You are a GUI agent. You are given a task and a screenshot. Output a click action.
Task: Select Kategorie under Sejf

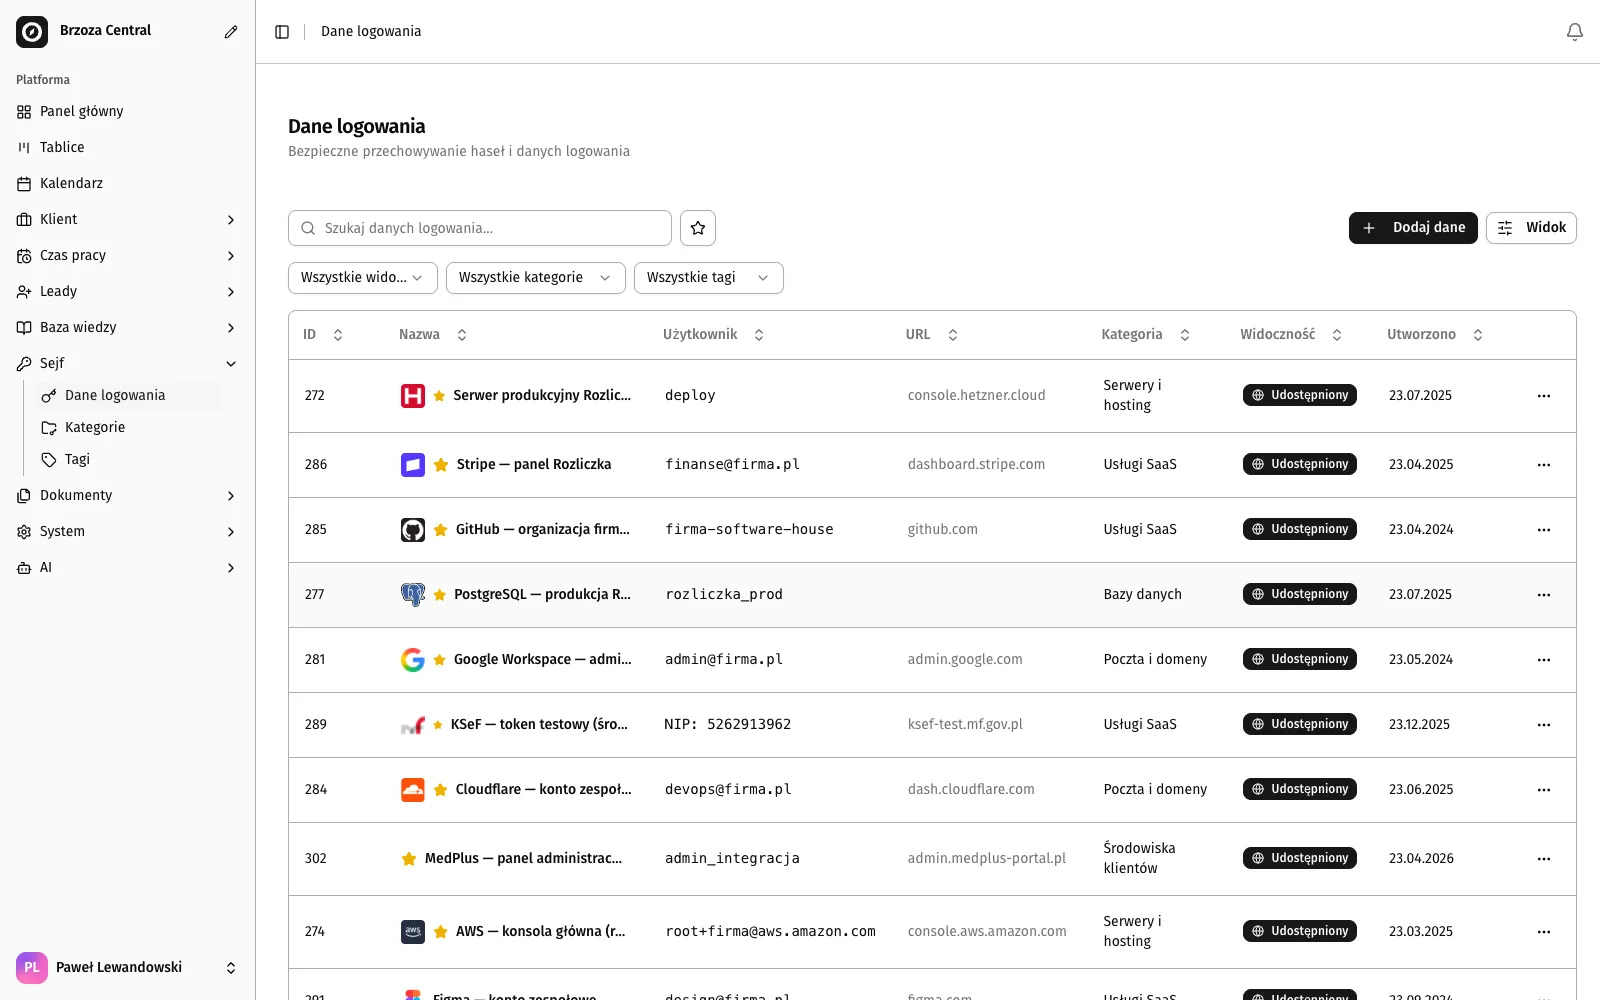[x=127, y=428]
